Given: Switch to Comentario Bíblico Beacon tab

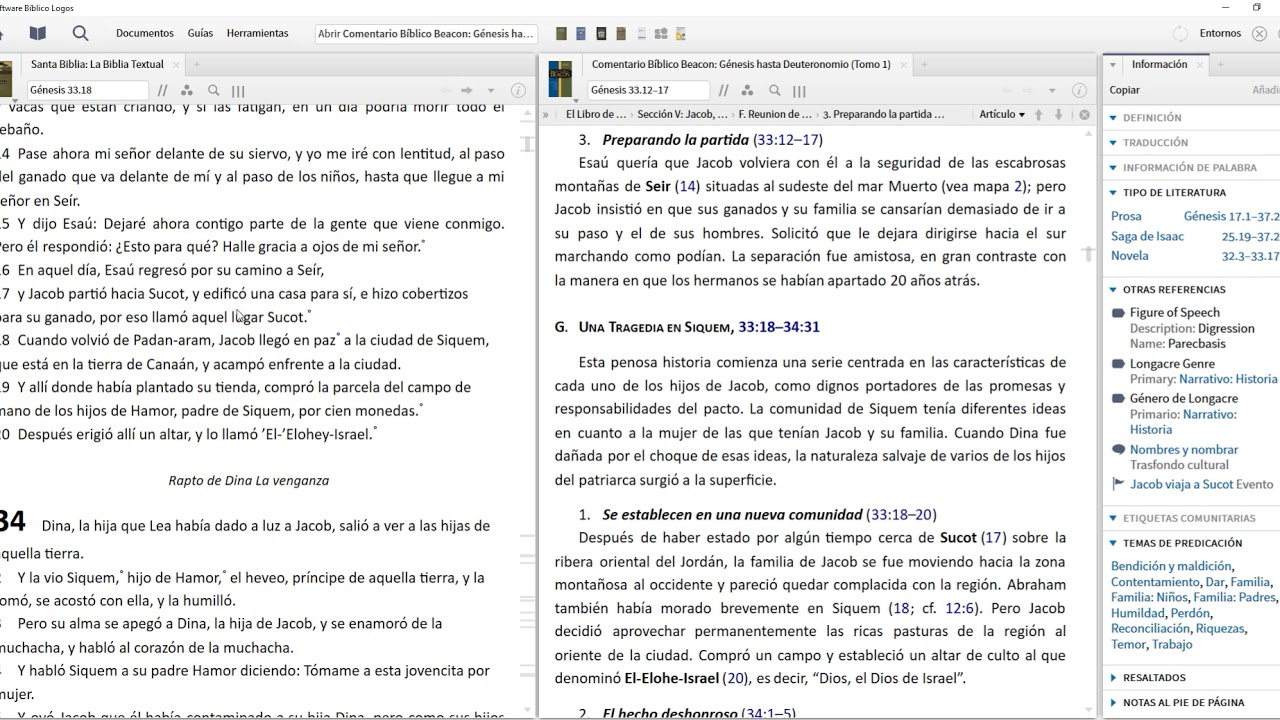Looking at the screenshot, I should 740,64.
